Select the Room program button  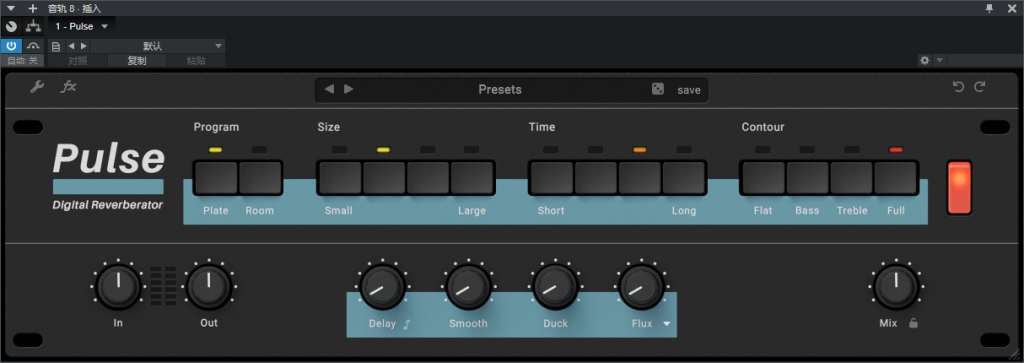(260, 178)
